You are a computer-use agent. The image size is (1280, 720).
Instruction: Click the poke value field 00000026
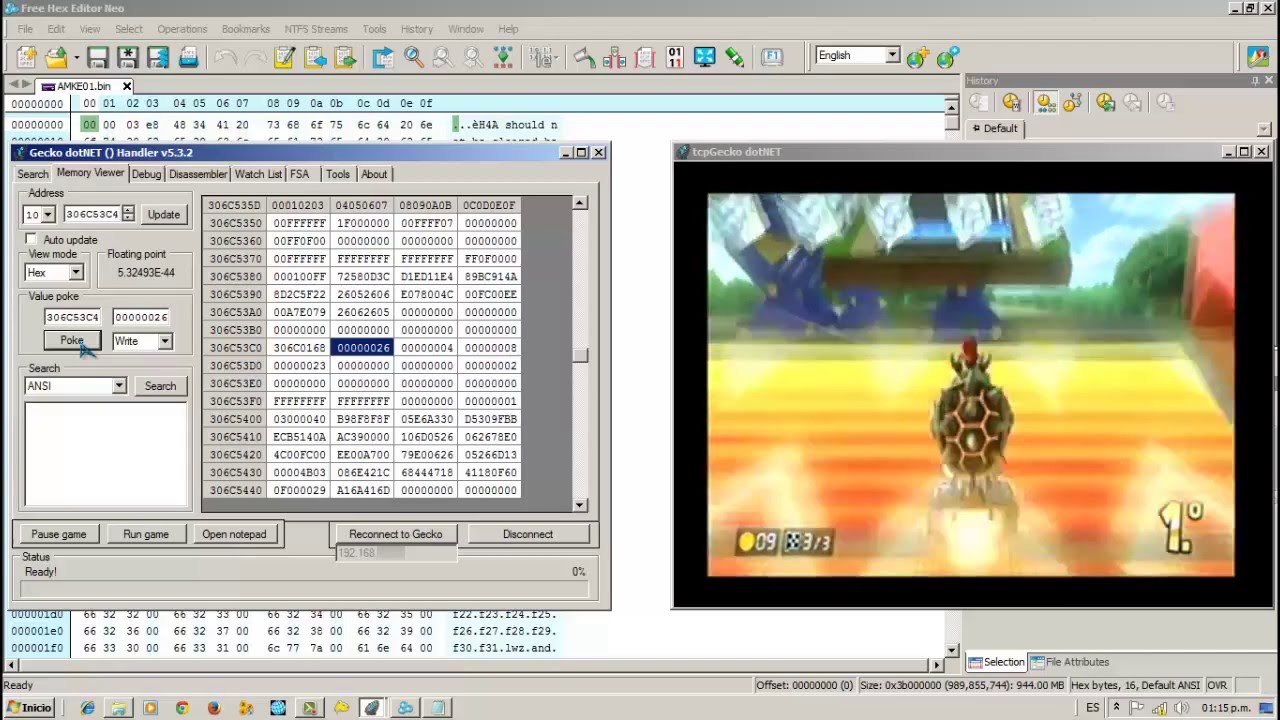(140, 317)
